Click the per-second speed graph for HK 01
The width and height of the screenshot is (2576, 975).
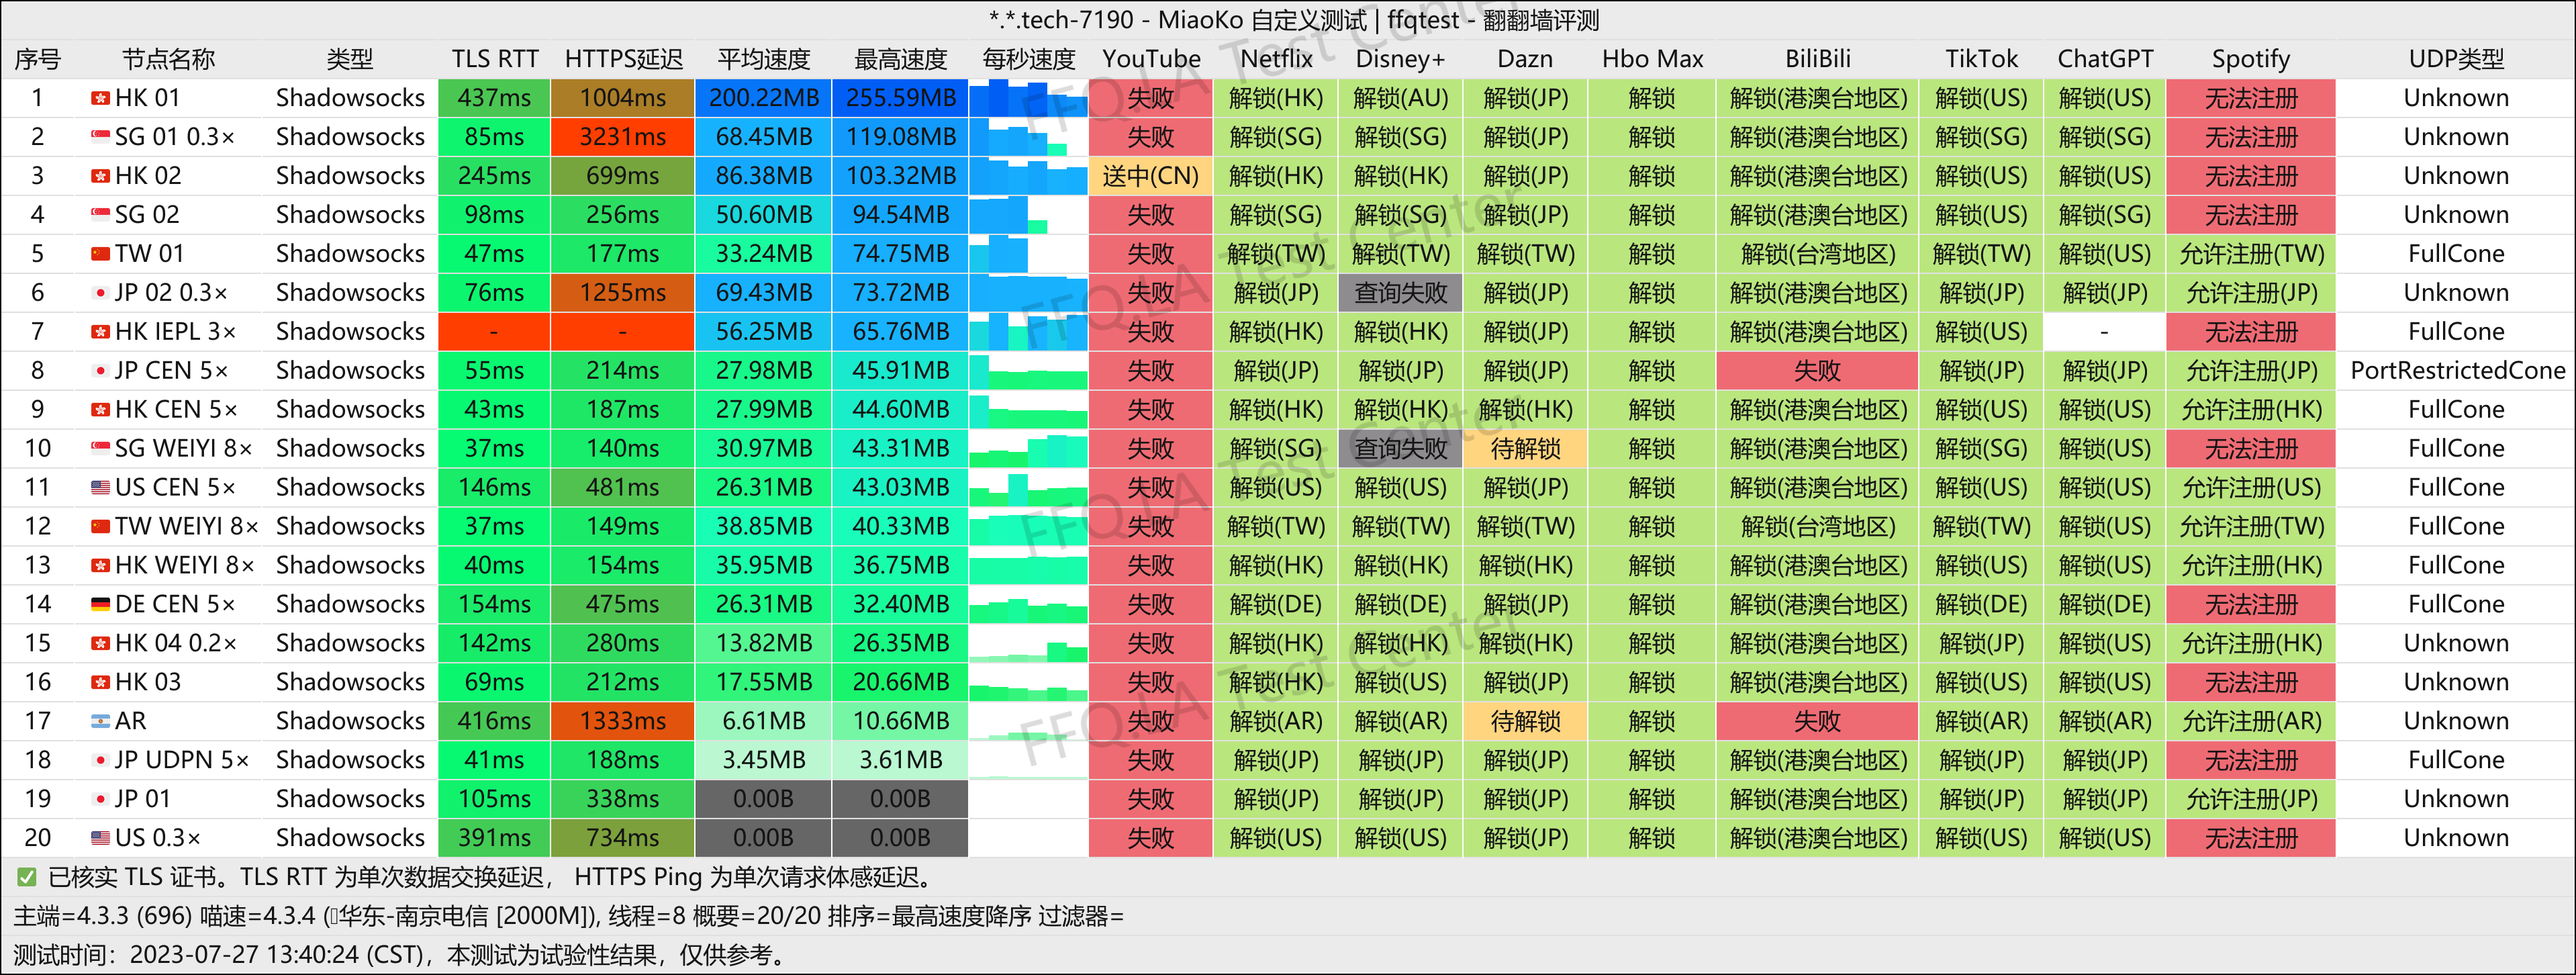coord(1028,98)
